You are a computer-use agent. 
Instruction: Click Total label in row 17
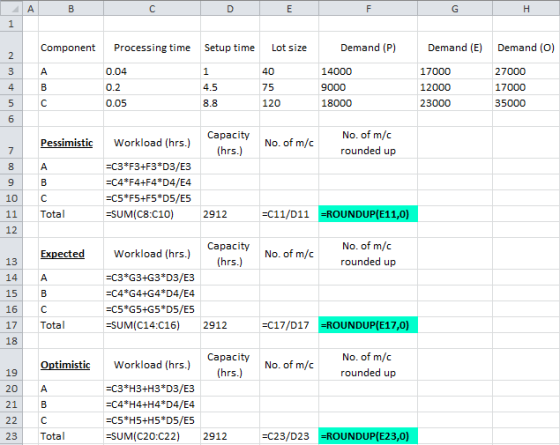click(x=71, y=325)
